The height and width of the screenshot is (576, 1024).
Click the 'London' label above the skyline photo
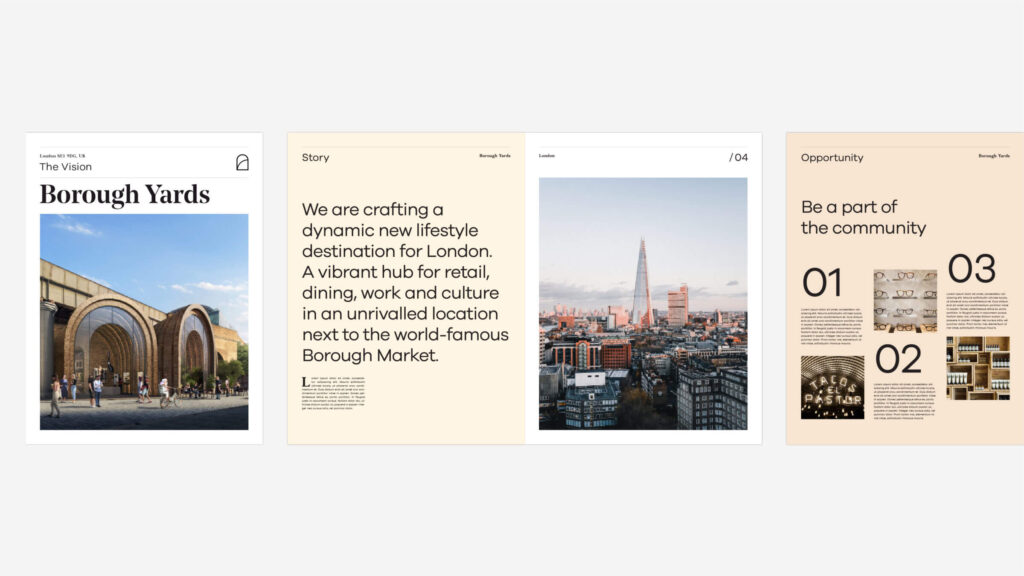point(547,156)
